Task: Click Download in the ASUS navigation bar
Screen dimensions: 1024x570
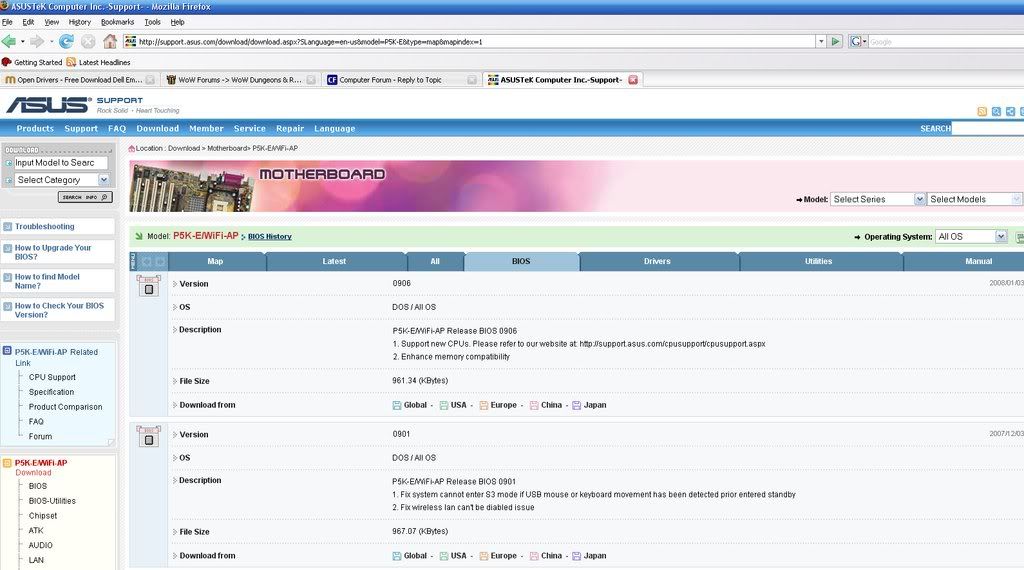Action: tap(157, 129)
